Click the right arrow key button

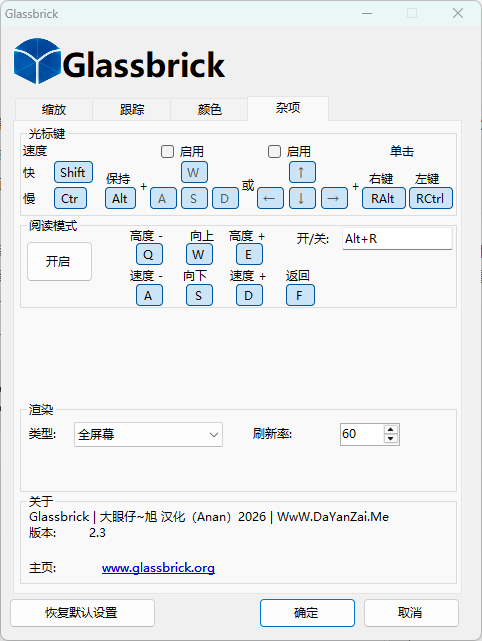[x=334, y=198]
